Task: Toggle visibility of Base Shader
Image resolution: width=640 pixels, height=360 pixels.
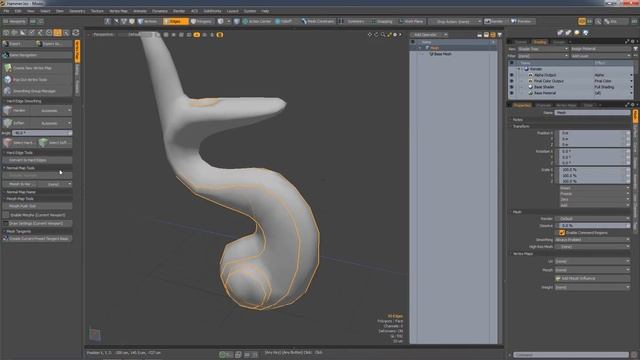Action: pos(511,87)
